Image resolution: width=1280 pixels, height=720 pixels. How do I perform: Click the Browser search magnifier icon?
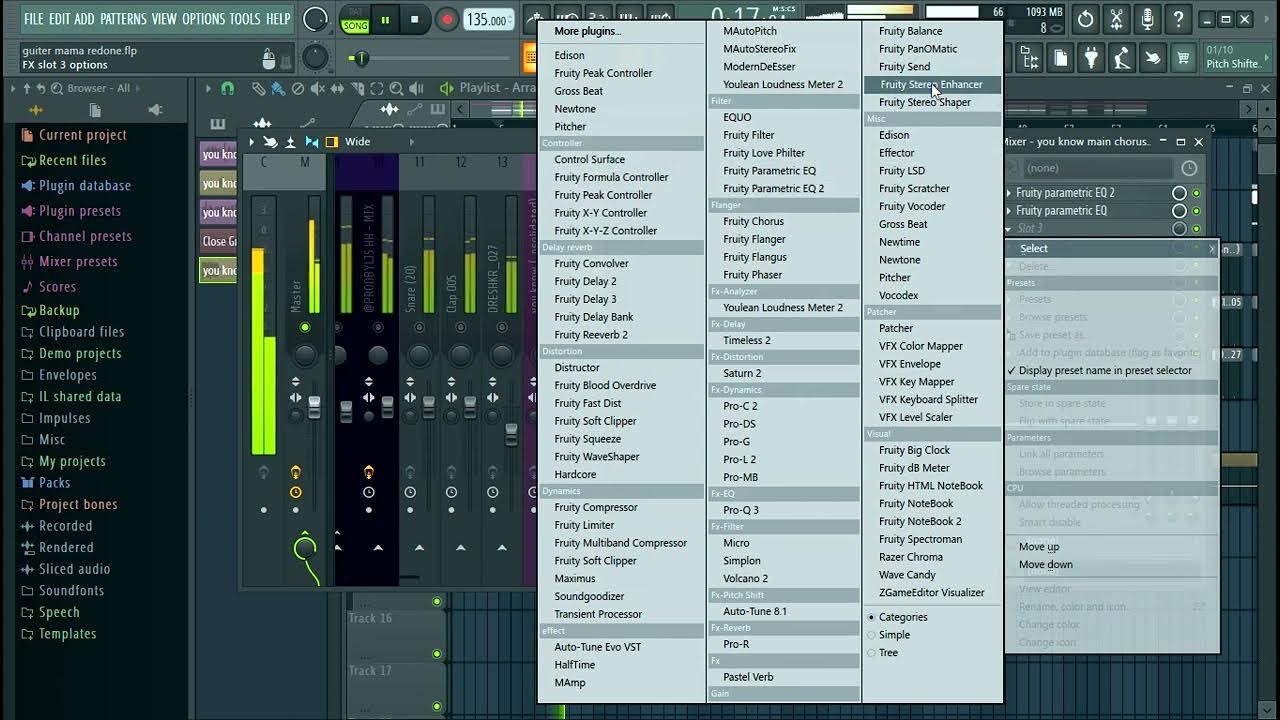click(56, 88)
